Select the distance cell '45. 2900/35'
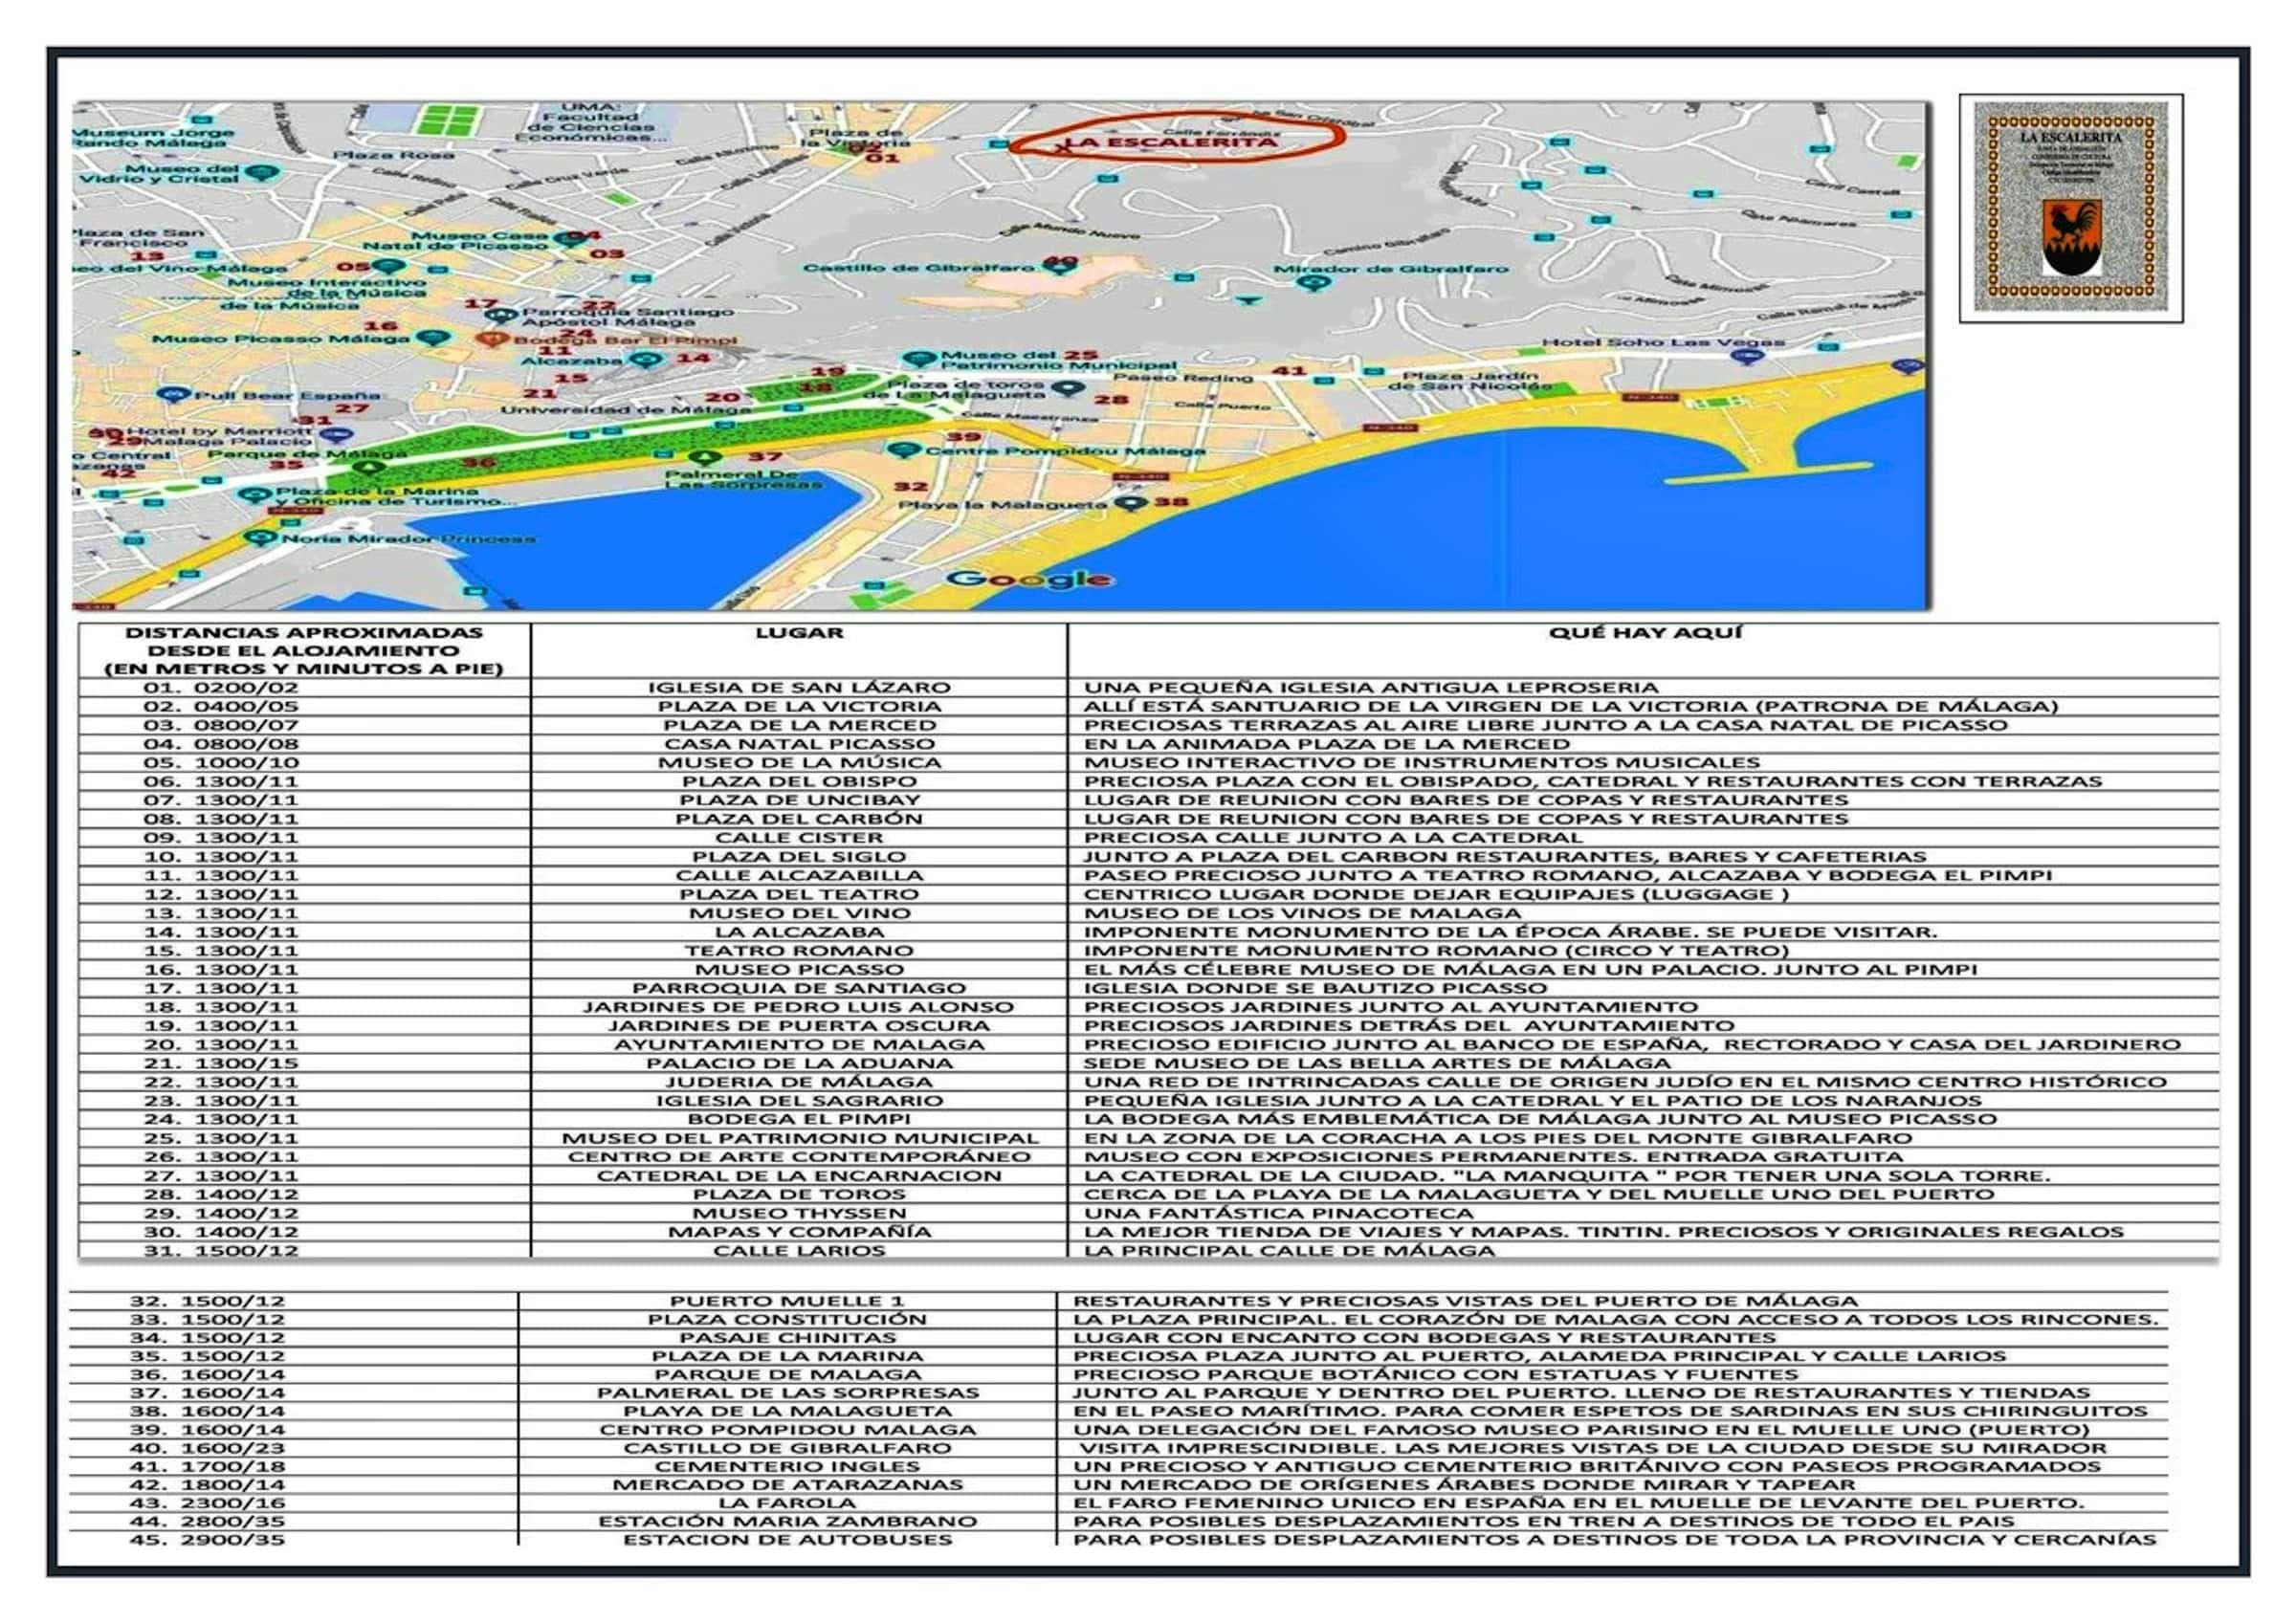 [207, 1540]
